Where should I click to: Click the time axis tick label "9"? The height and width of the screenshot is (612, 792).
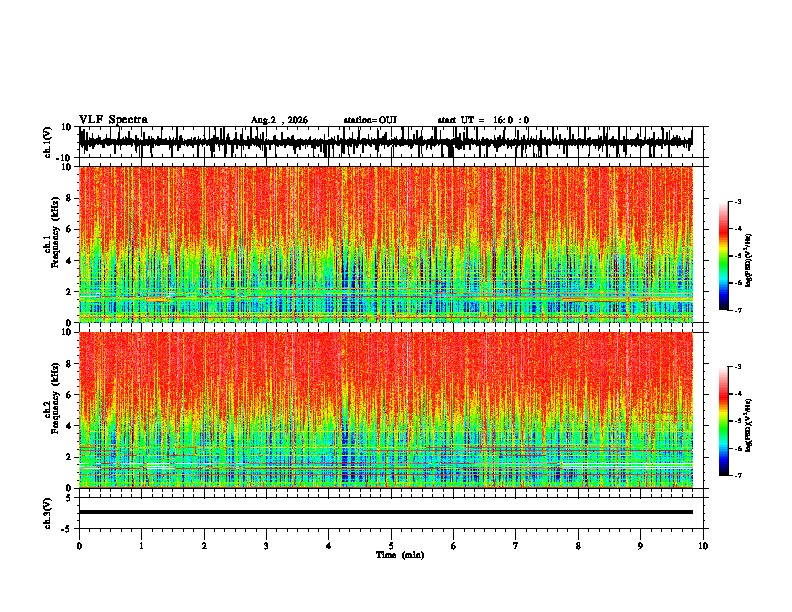tap(640, 546)
